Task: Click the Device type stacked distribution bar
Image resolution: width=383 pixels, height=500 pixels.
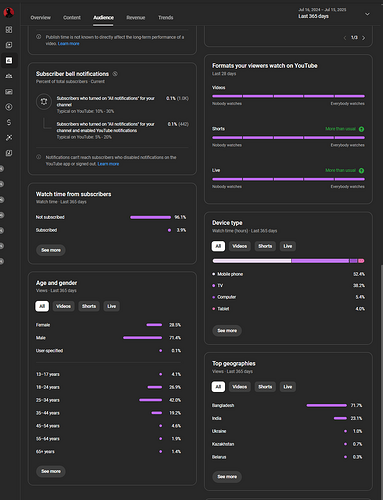Action: coord(288,261)
